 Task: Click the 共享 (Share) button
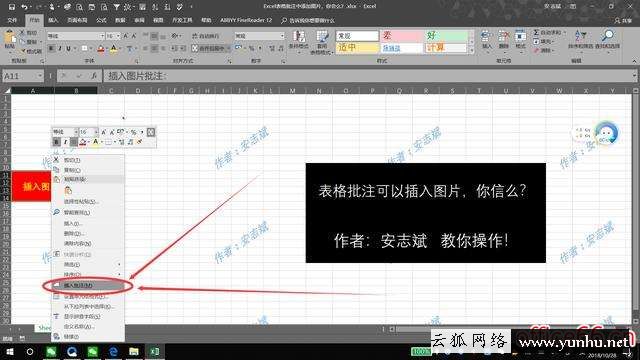coord(623,20)
